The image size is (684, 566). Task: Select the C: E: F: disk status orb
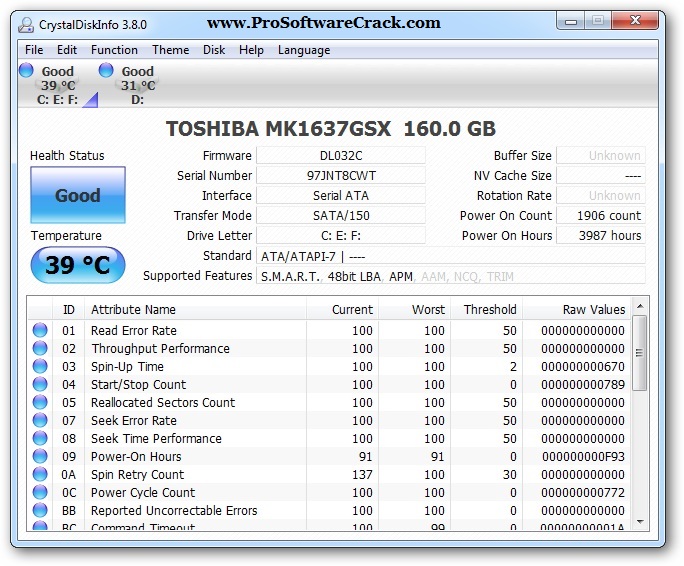[27, 70]
